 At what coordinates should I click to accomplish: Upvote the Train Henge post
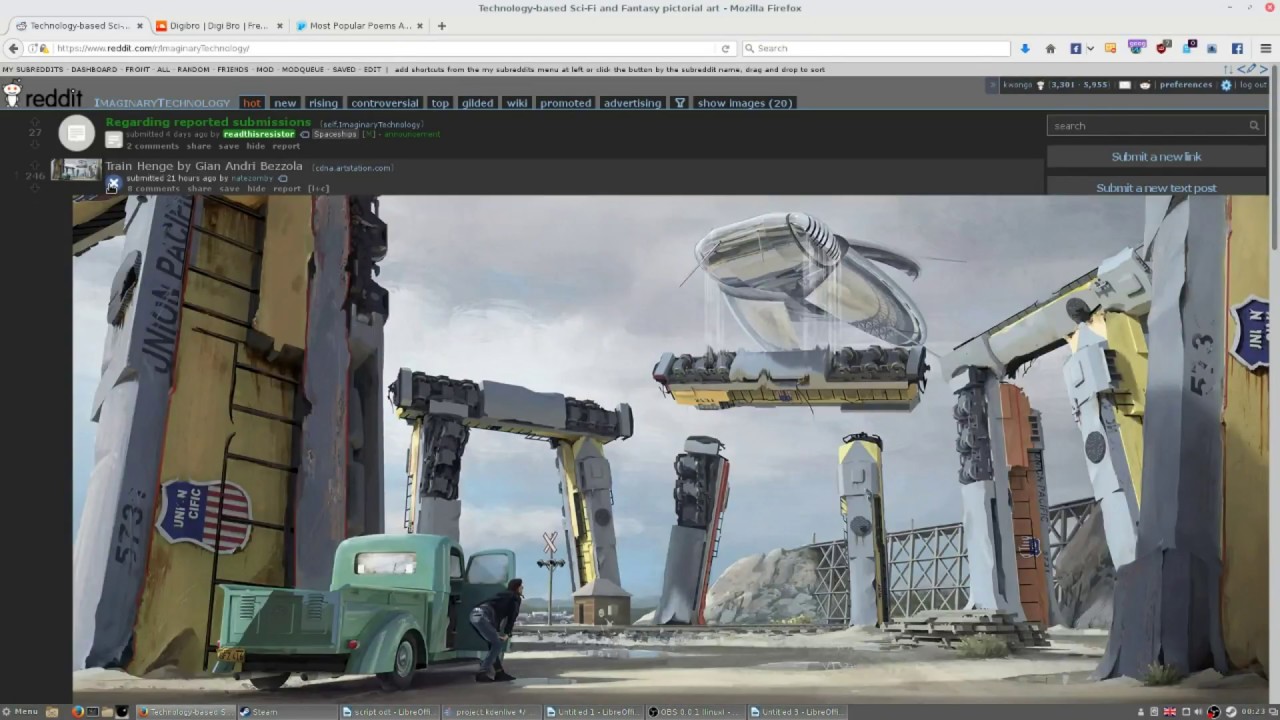35,165
